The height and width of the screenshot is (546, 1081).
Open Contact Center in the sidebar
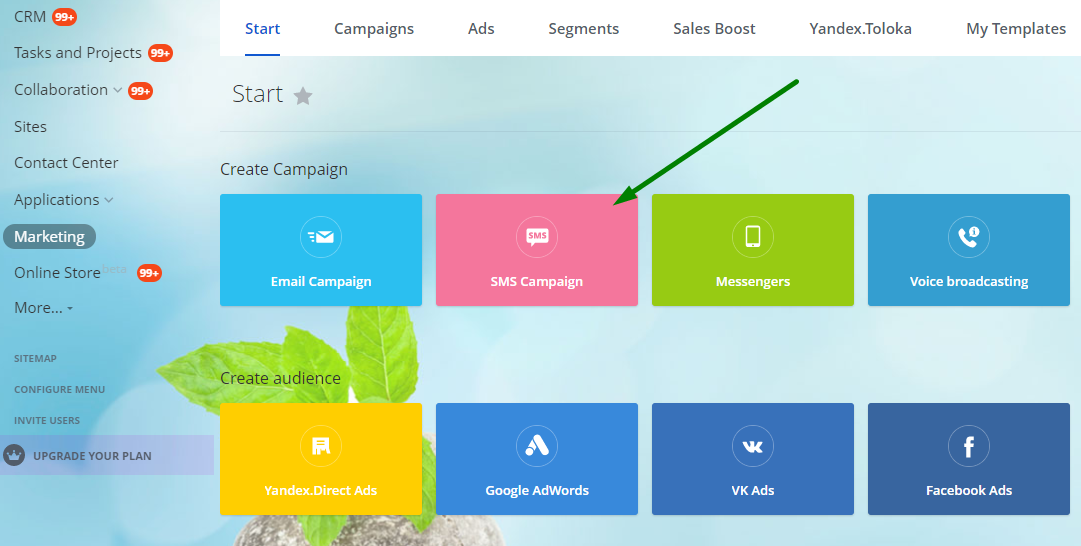66,163
